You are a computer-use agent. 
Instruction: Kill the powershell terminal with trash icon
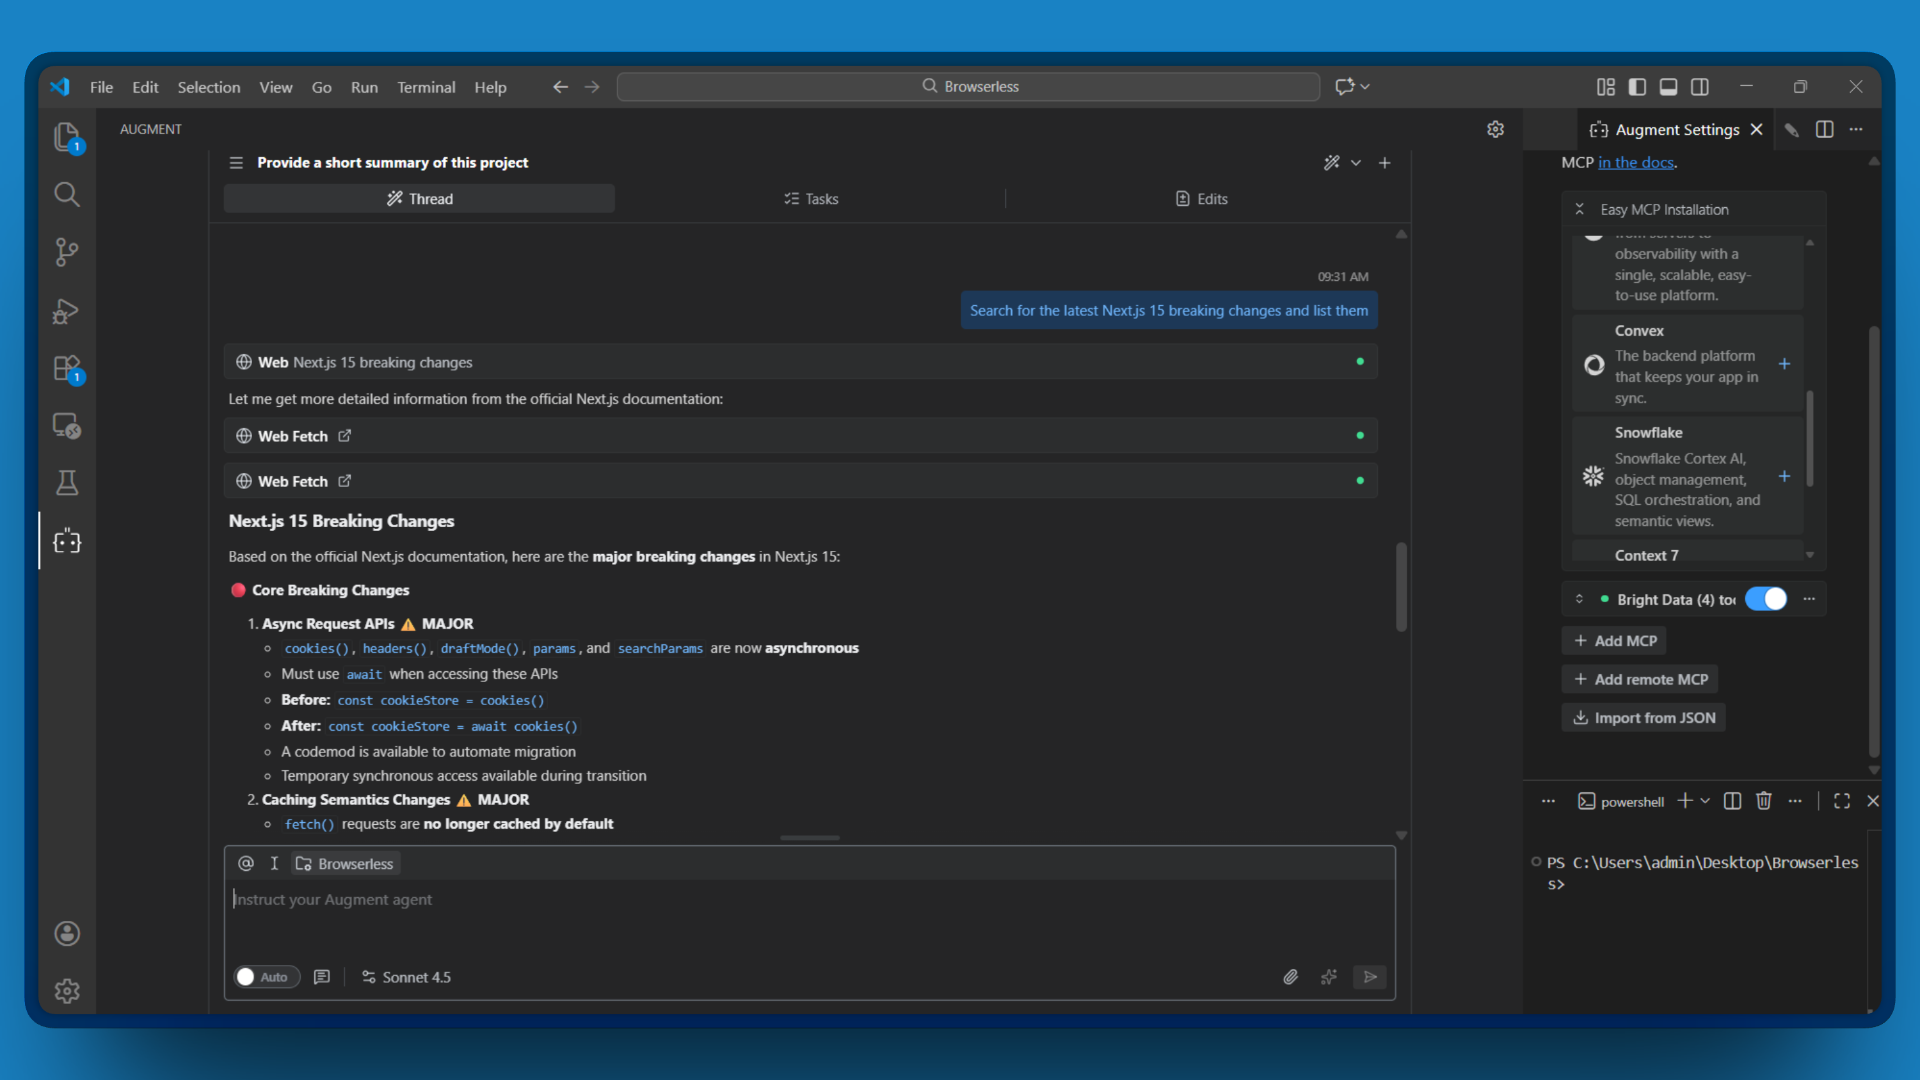click(1764, 800)
